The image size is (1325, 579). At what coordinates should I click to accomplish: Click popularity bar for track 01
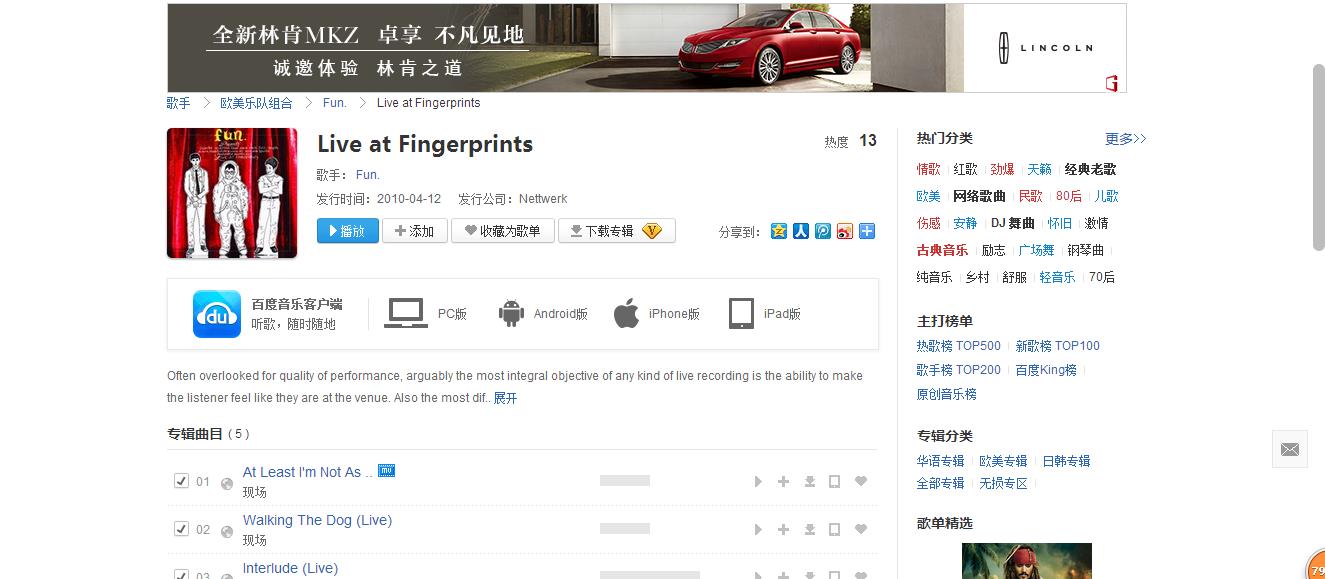(x=625, y=481)
